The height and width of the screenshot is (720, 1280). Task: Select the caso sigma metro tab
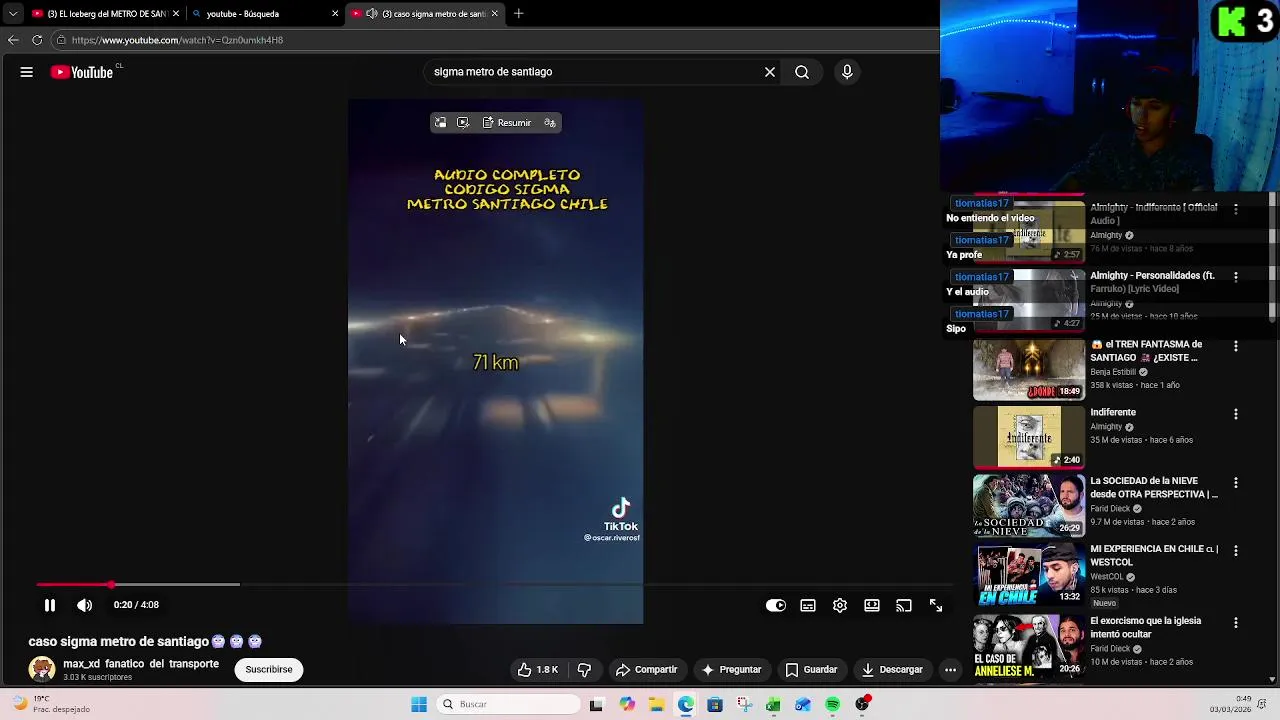tap(425, 14)
